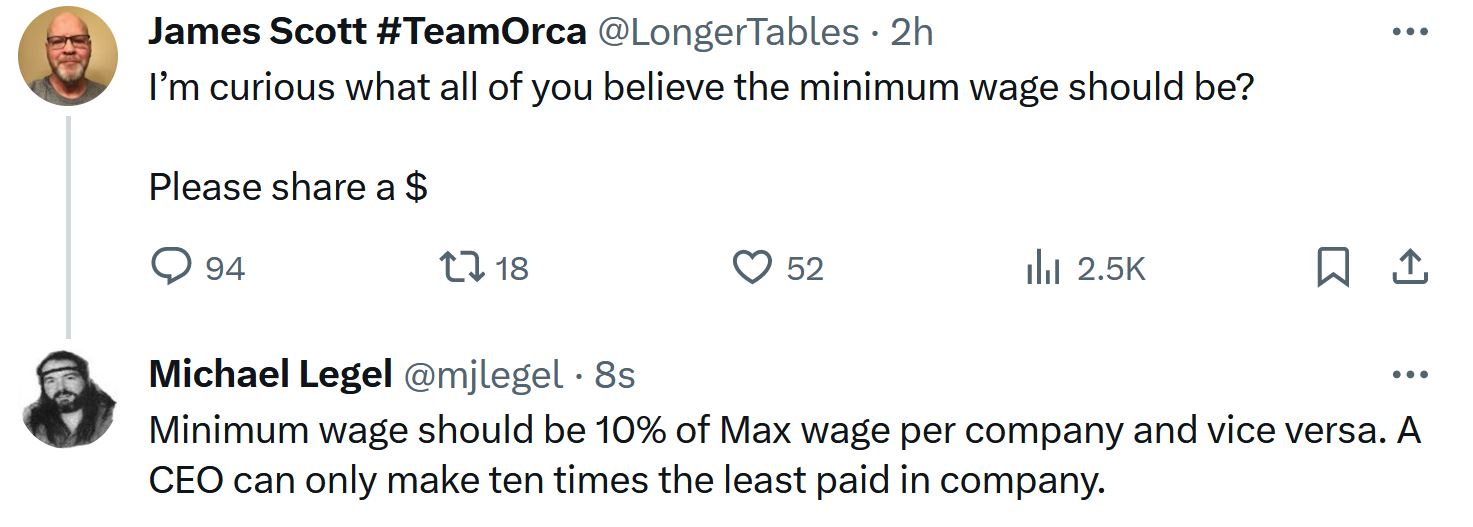The width and height of the screenshot is (1473, 527).
Task: Open the reply icon on James Scott's tweet
Action: click(170, 267)
